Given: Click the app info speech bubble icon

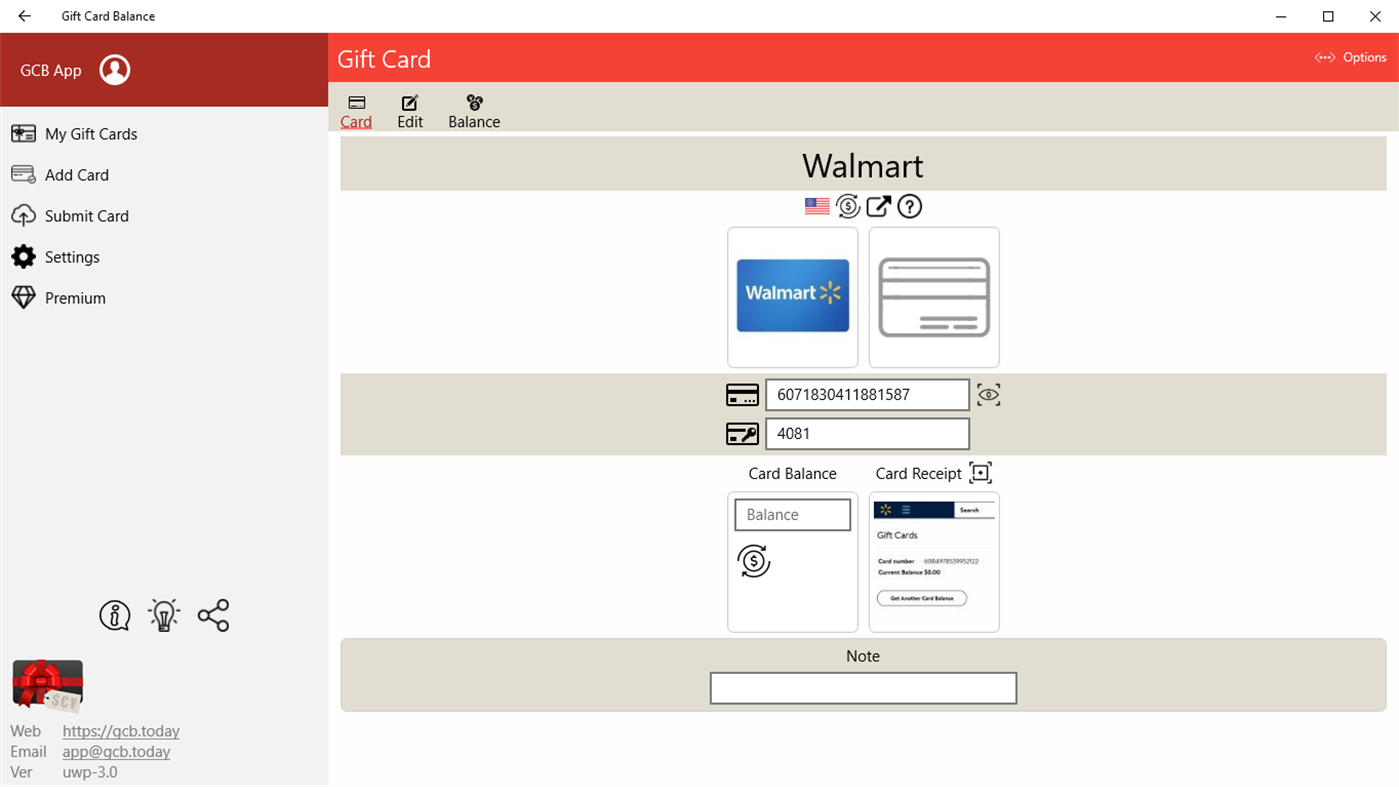Looking at the screenshot, I should point(113,615).
